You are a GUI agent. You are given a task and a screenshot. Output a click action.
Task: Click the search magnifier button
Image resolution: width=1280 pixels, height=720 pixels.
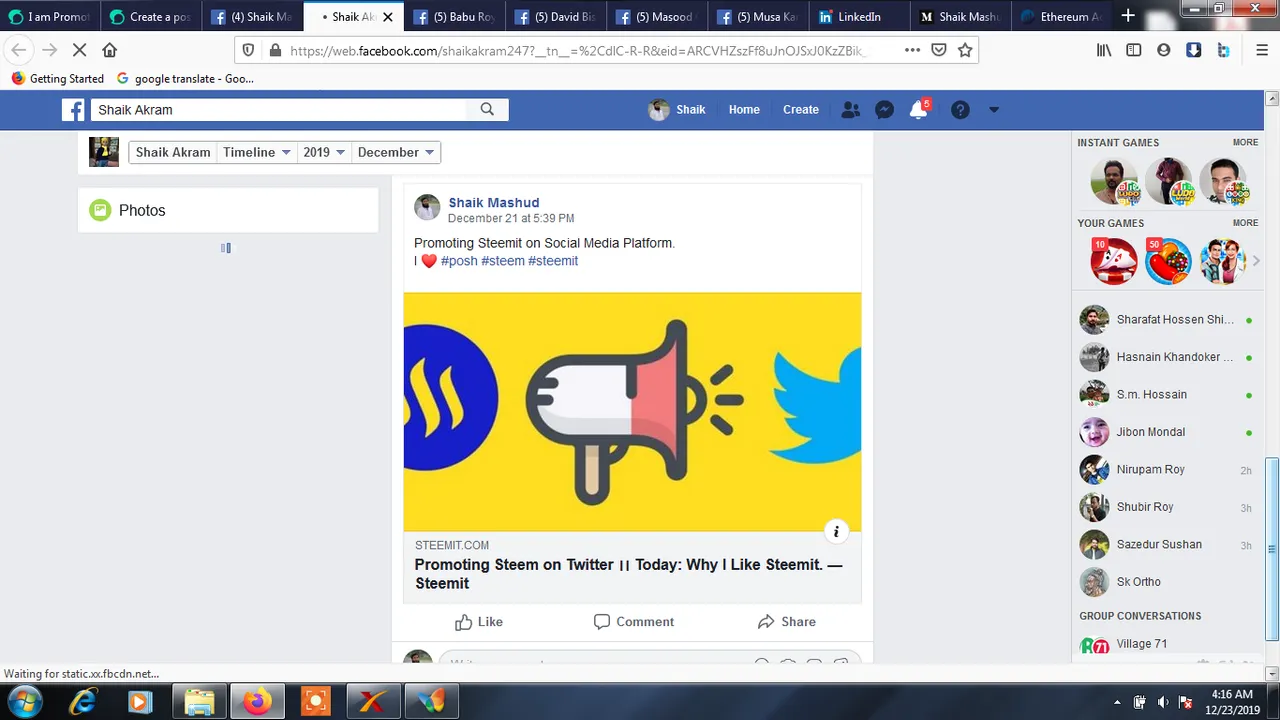(487, 110)
